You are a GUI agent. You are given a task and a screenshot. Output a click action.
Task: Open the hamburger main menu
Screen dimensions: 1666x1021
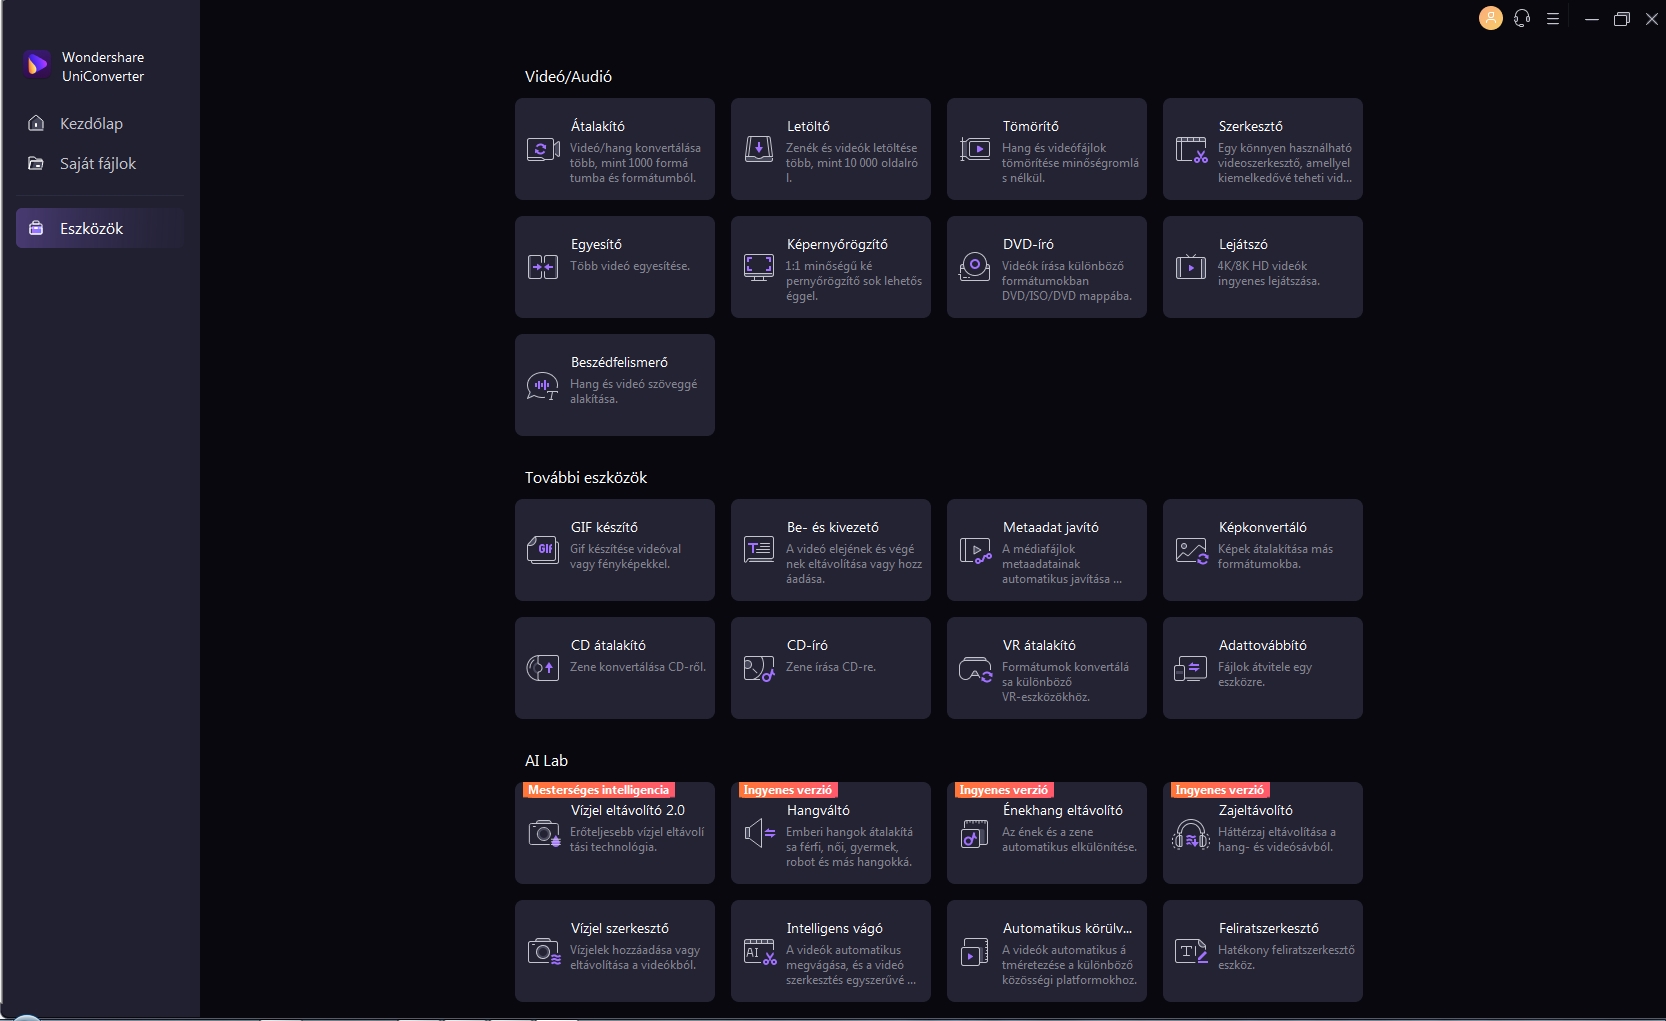(x=1553, y=19)
